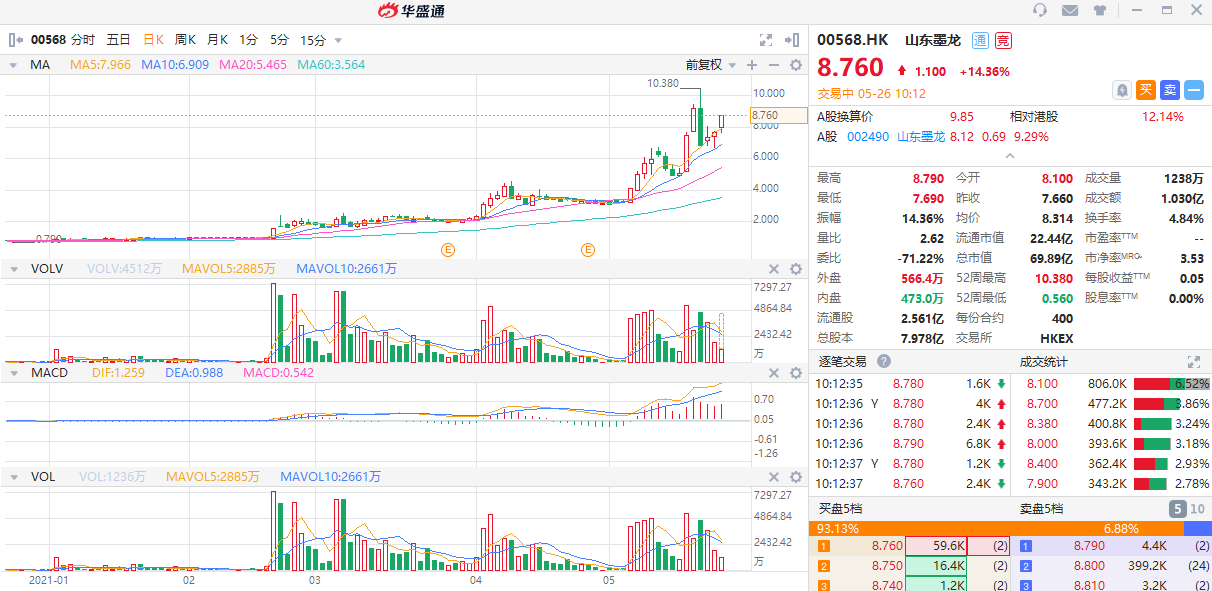Switch depth to 5 levels
This screenshot has width=1212, height=591.
(x=1177, y=509)
